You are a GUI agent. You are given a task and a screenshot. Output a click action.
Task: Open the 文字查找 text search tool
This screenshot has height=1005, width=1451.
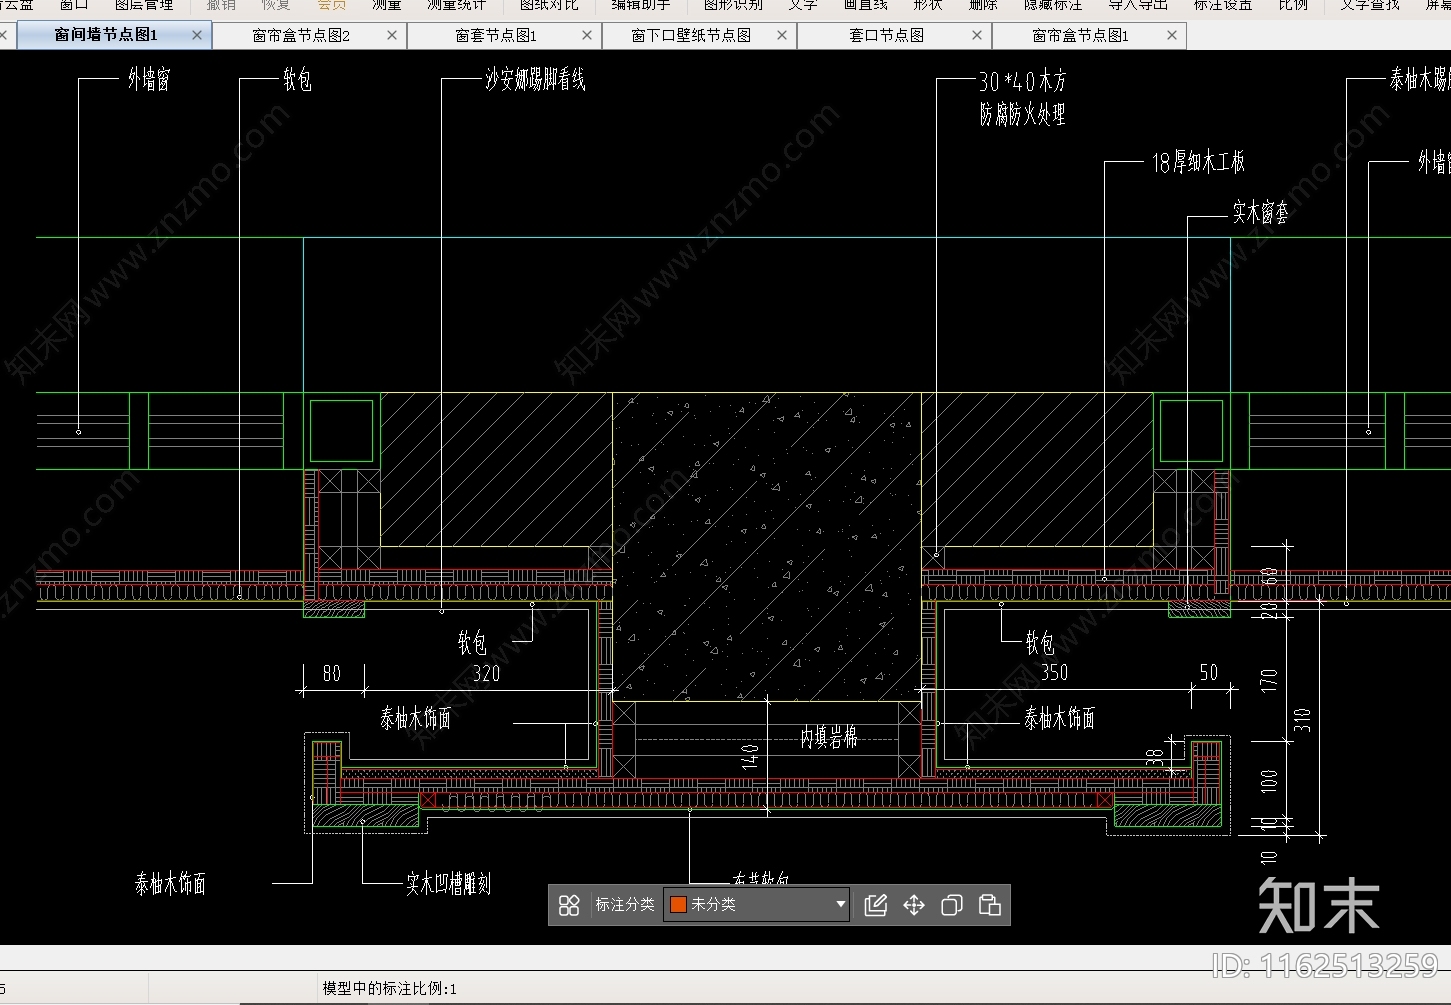tap(1370, 5)
